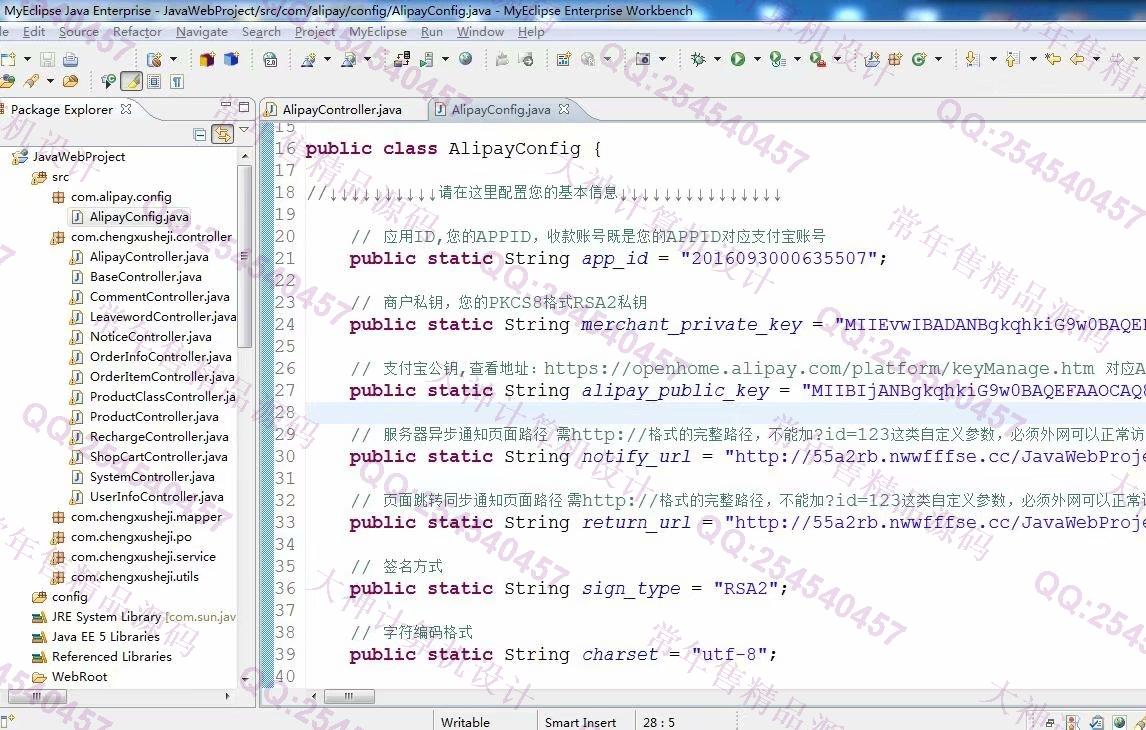Open the External Tools dropdown arrow
This screenshot has width=1146, height=730.
(x=837, y=59)
